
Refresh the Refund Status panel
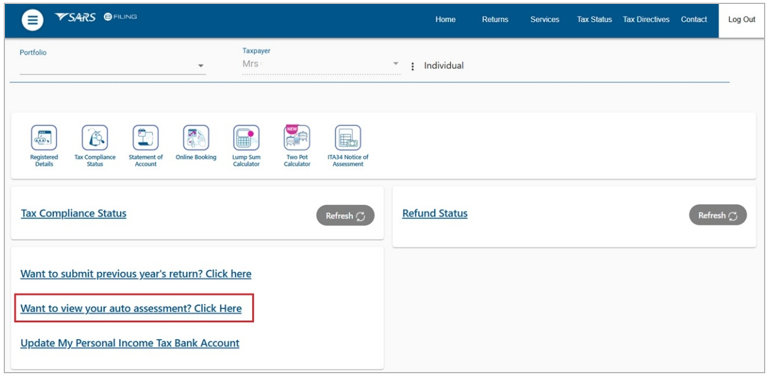click(x=718, y=215)
